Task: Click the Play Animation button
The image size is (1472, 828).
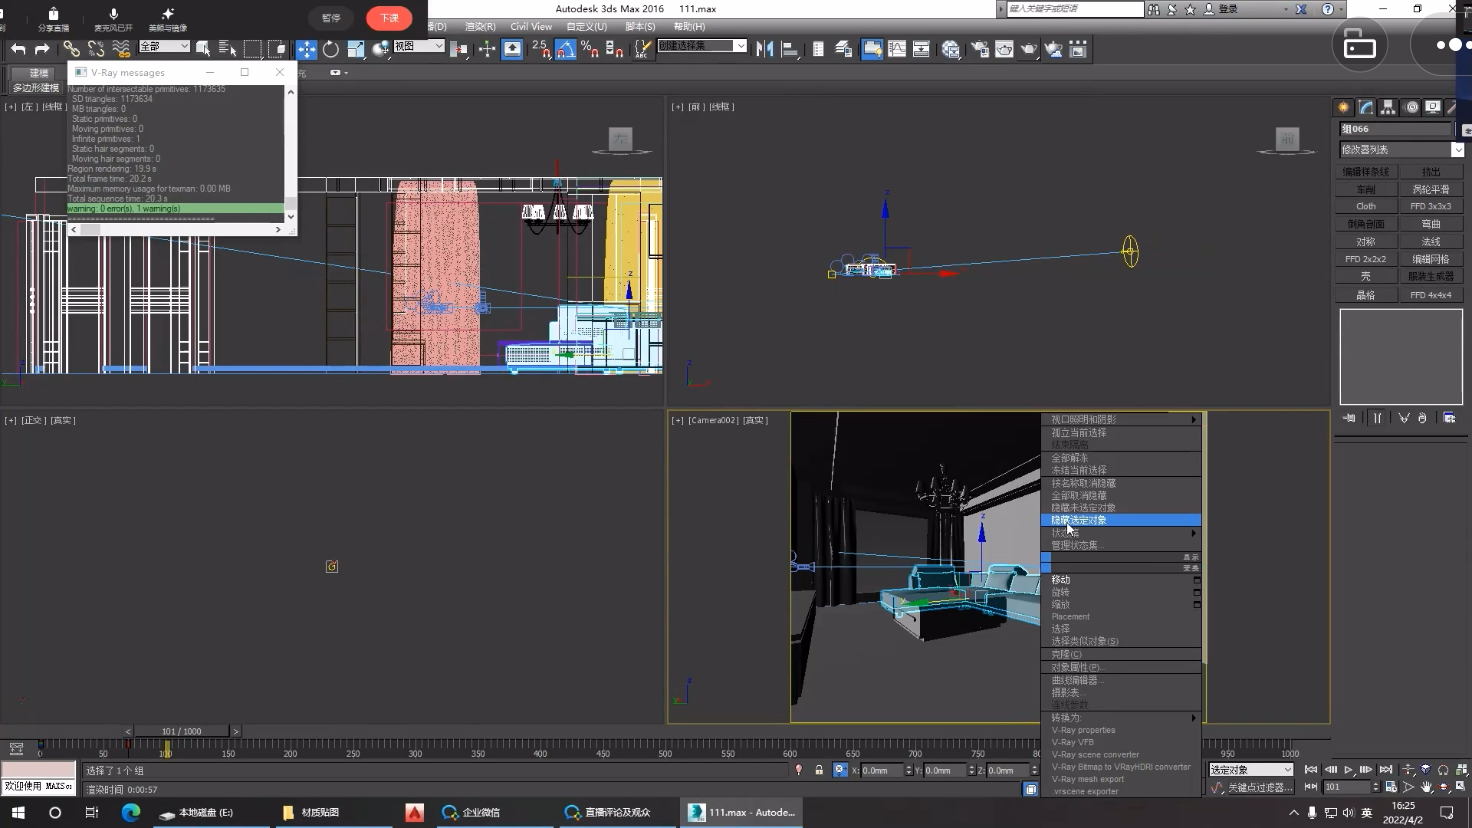Action: pyautogui.click(x=1348, y=770)
